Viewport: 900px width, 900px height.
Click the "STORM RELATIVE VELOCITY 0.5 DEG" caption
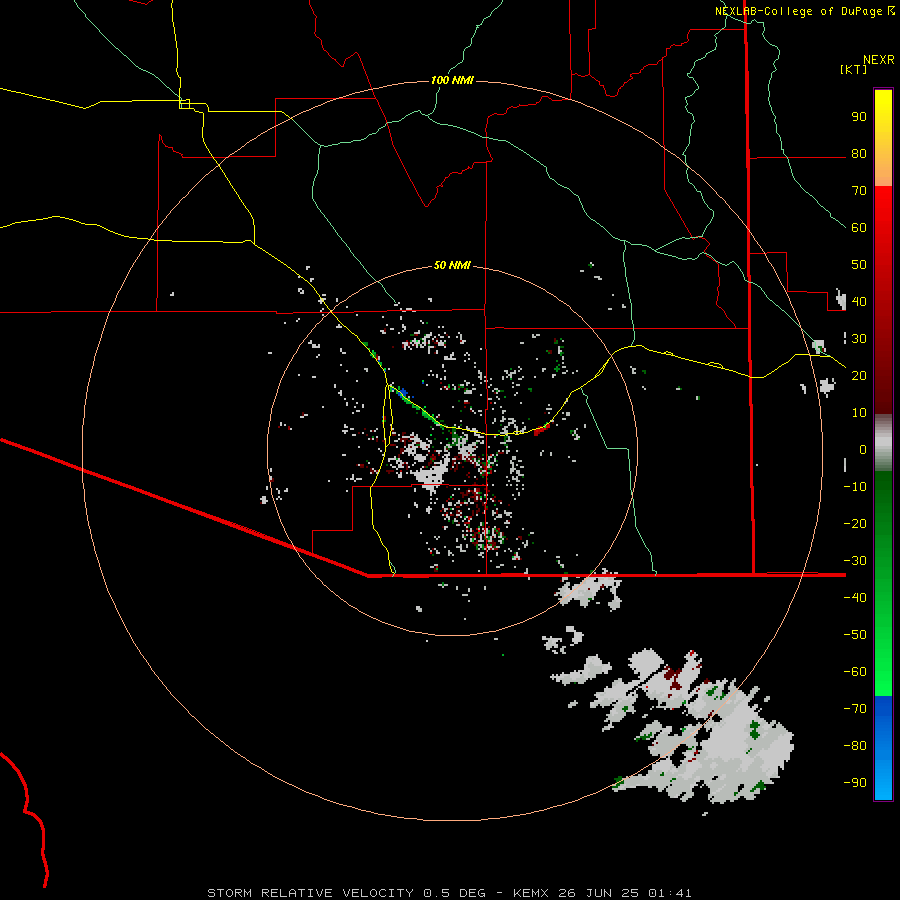346,893
